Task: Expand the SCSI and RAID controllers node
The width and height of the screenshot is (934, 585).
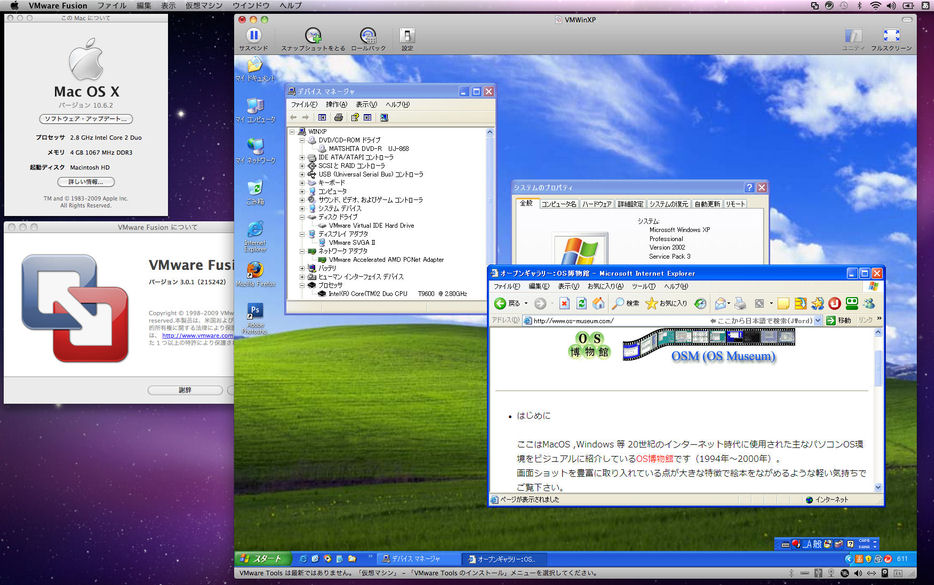Action: [303, 166]
